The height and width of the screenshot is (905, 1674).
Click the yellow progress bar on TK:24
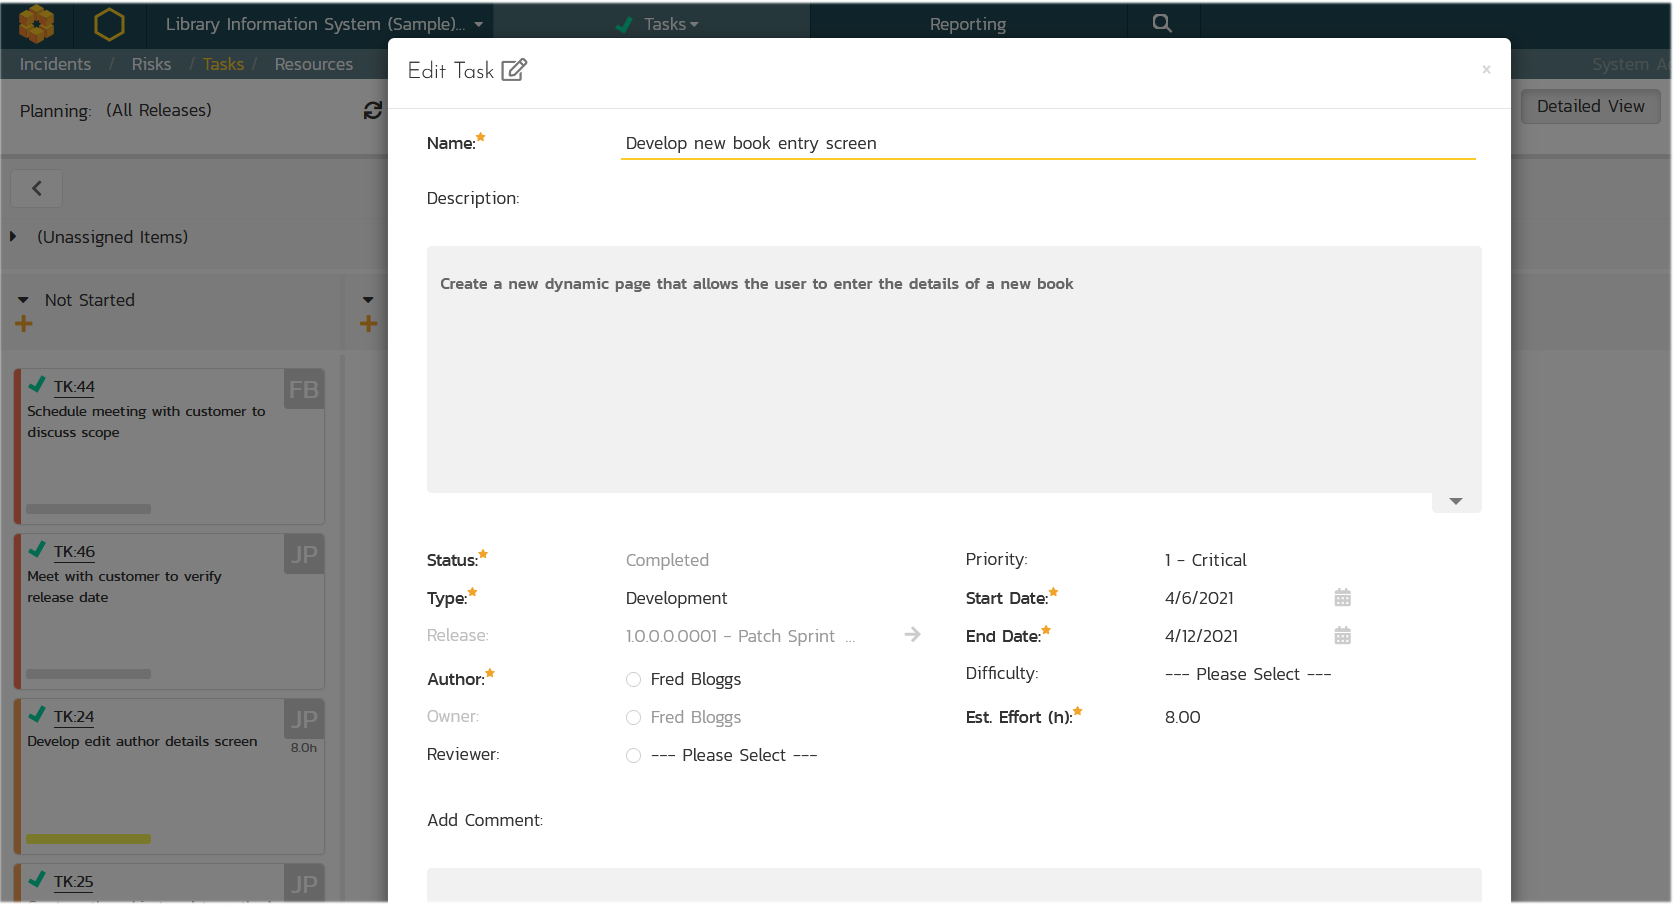pyautogui.click(x=88, y=839)
